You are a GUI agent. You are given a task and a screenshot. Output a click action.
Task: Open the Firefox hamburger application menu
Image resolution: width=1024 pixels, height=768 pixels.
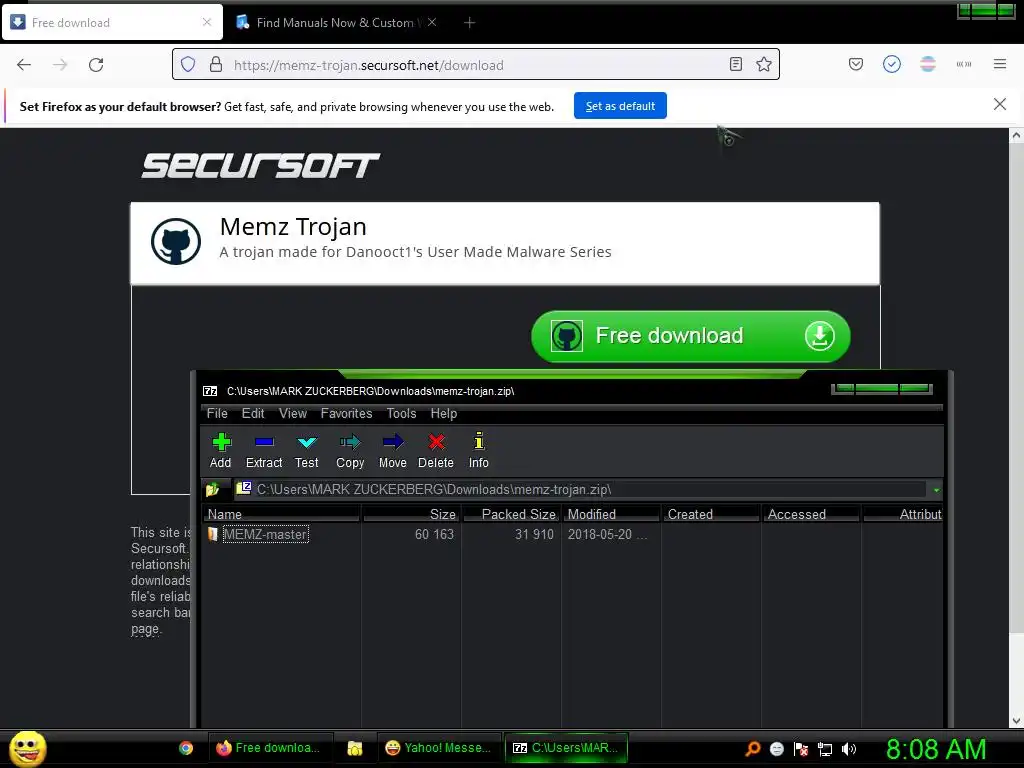click(999, 64)
